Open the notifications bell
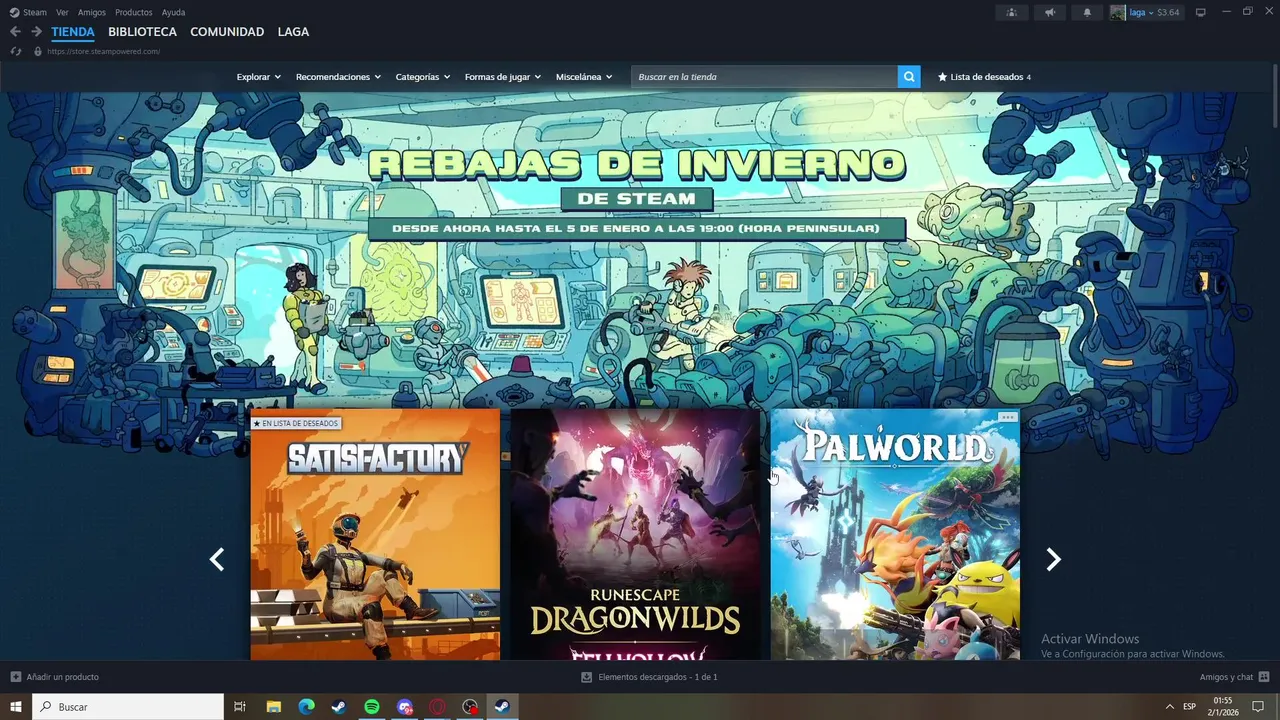Viewport: 1280px width, 720px height. coord(1087,12)
